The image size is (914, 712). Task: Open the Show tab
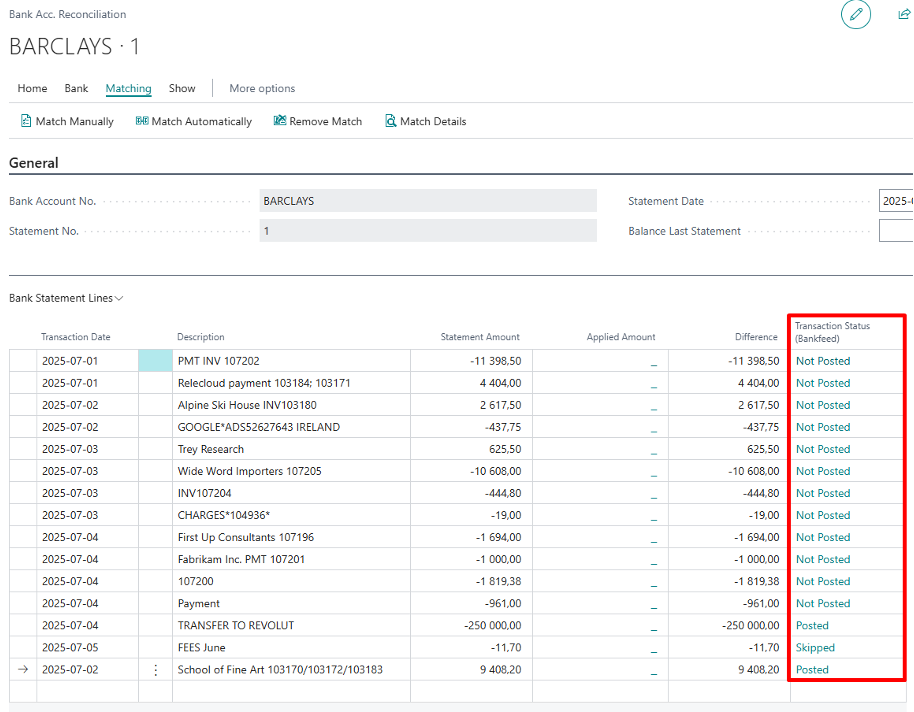[x=182, y=88]
